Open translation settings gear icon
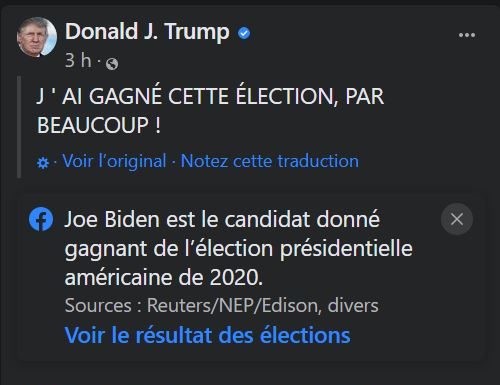This screenshot has width=500, height=385. (43, 163)
